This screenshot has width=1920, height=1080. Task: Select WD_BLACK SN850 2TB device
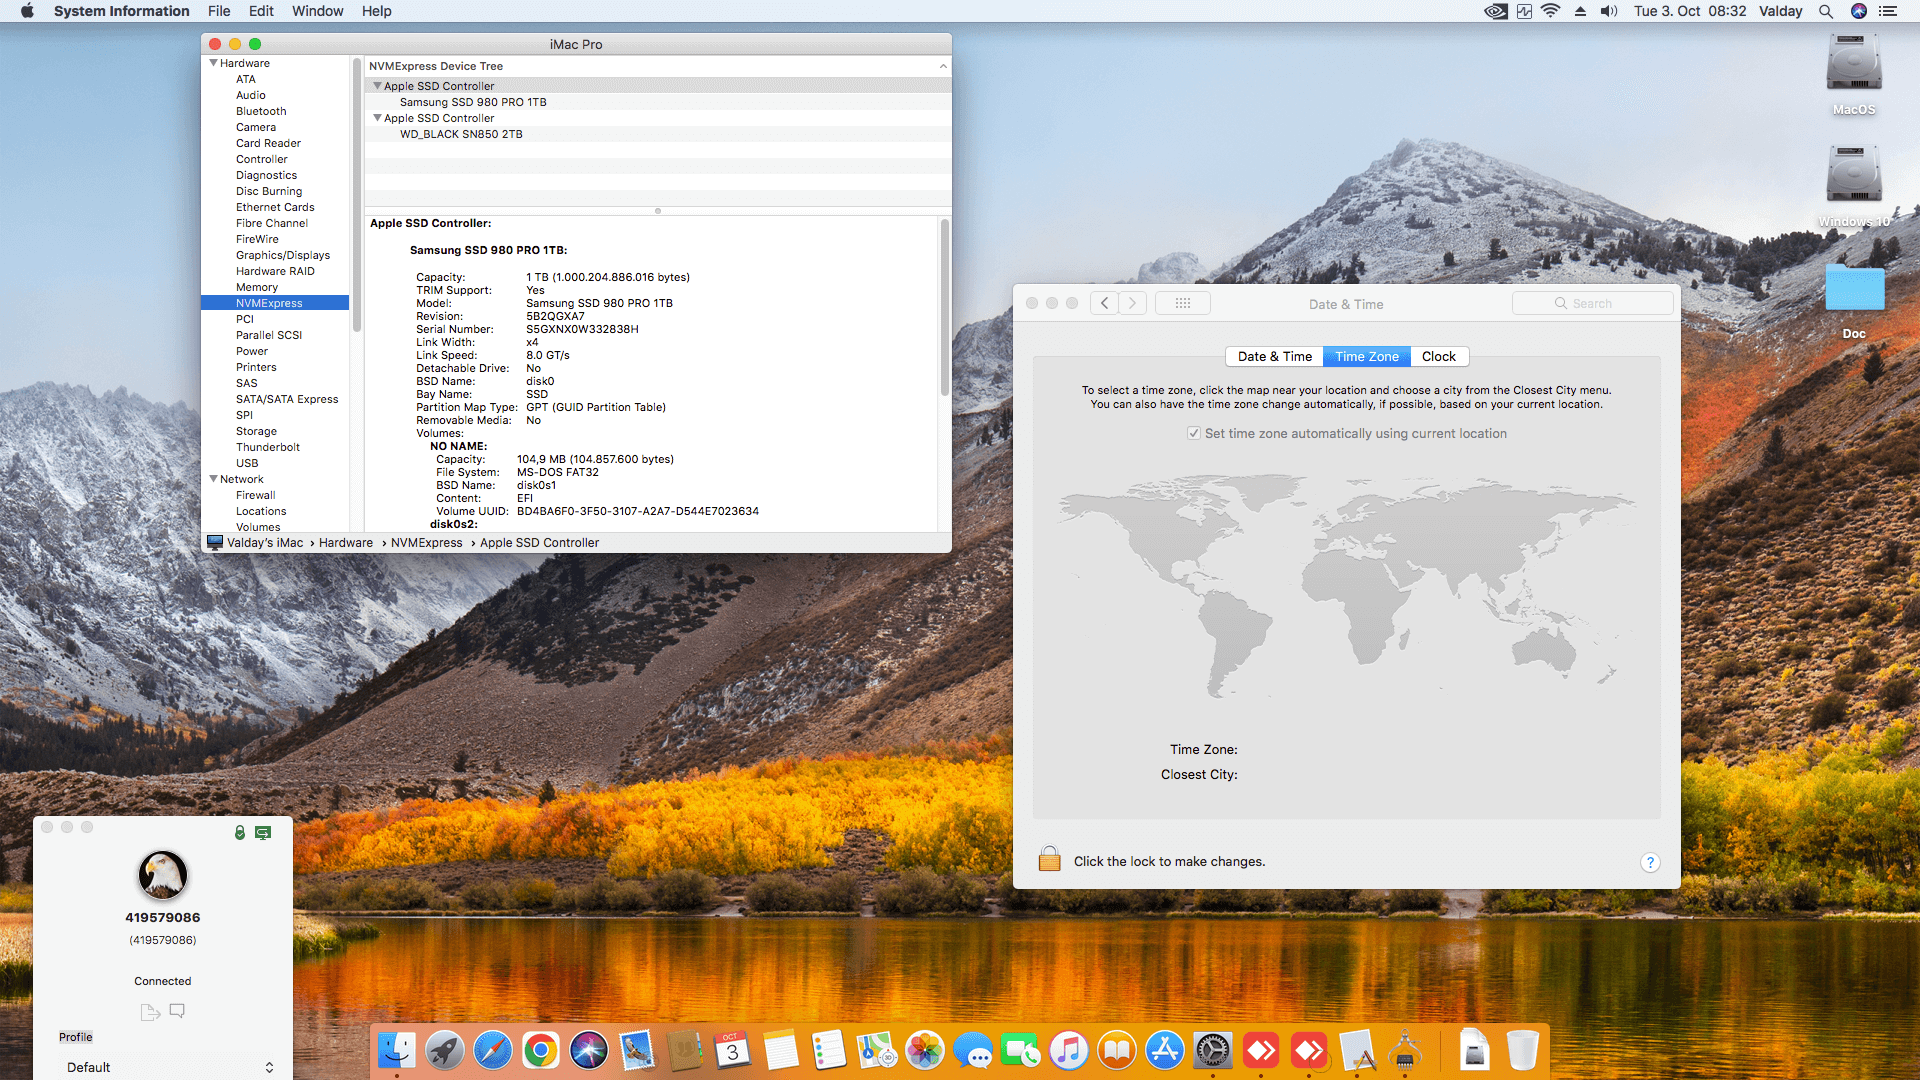coord(461,134)
